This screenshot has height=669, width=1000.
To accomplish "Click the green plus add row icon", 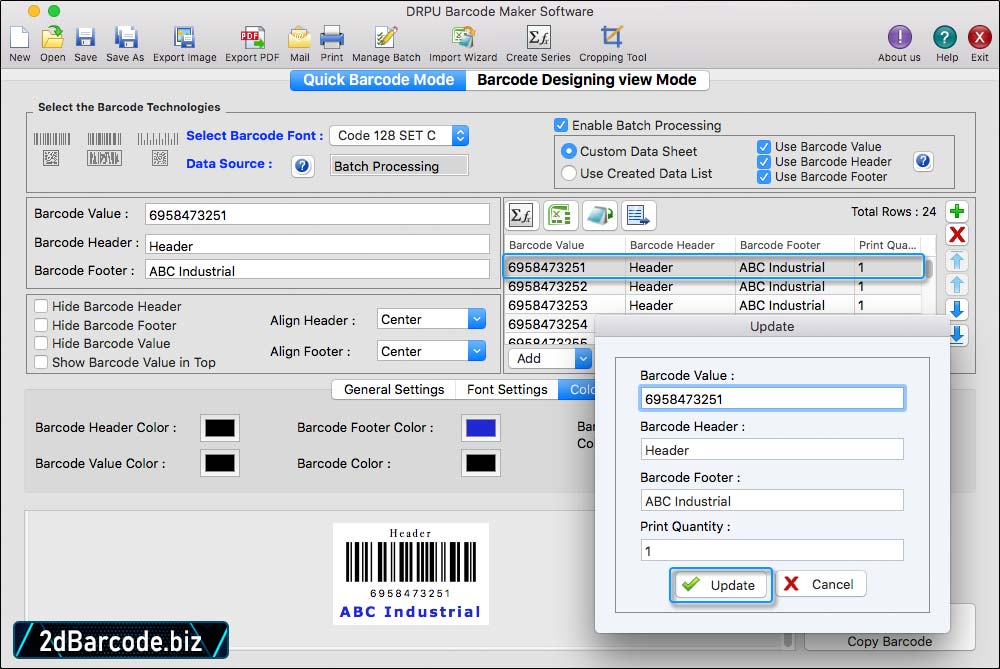I will click(957, 211).
